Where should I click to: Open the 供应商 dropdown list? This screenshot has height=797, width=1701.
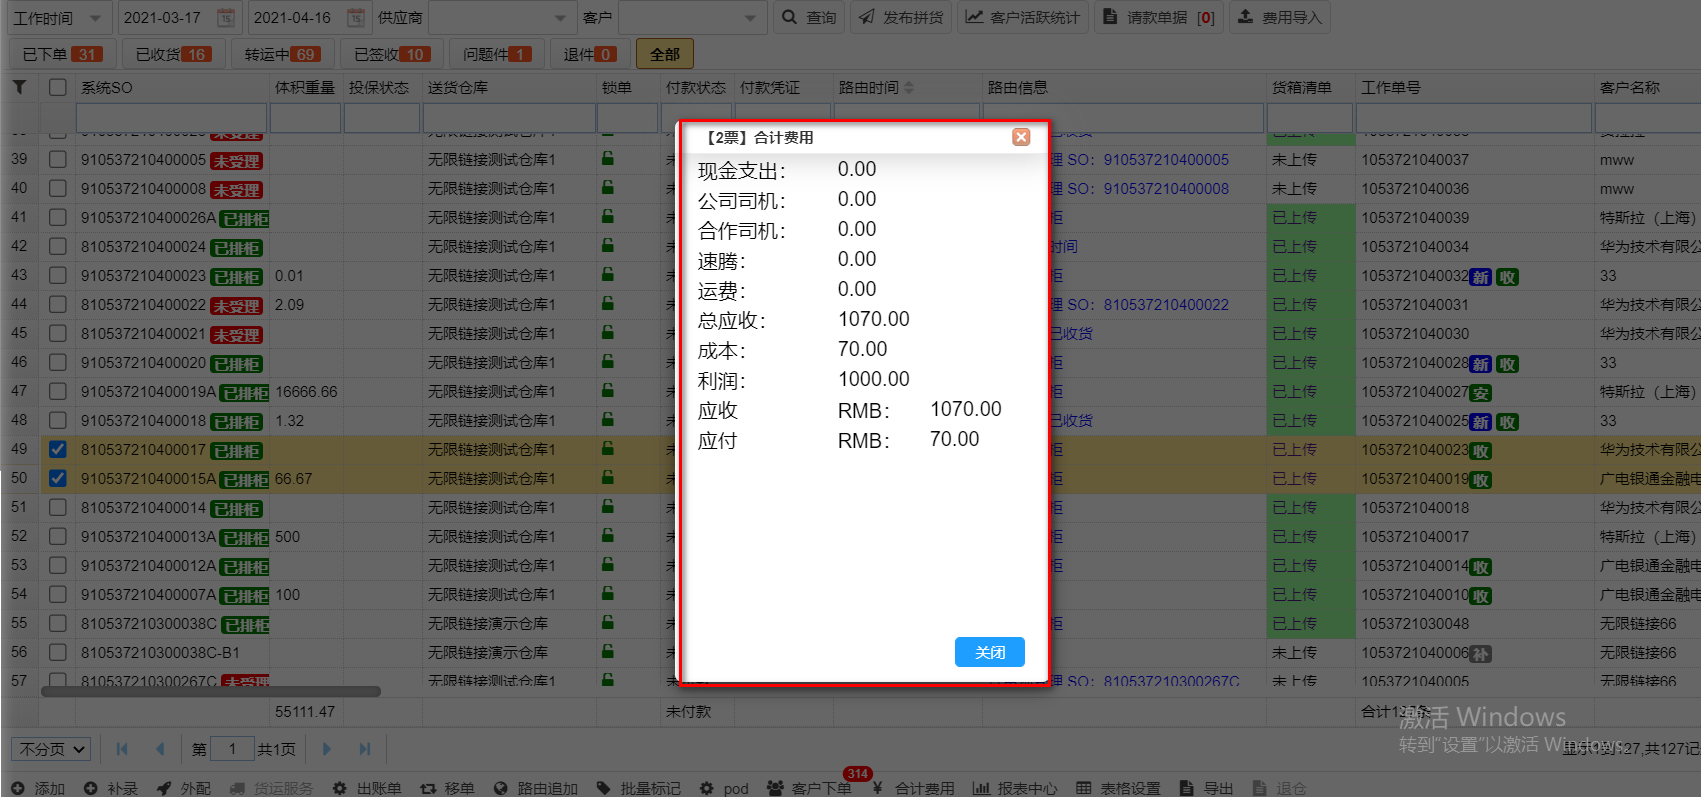coord(559,18)
